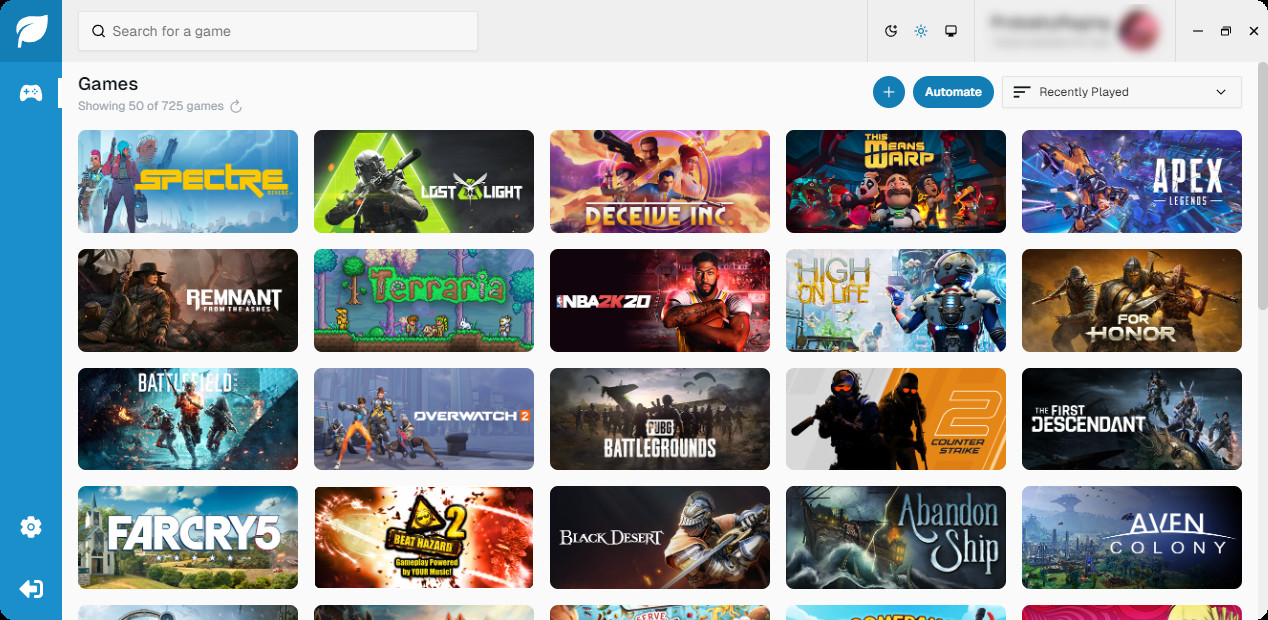Open the Apex Legends game card
The image size is (1268, 620).
coord(1132,182)
